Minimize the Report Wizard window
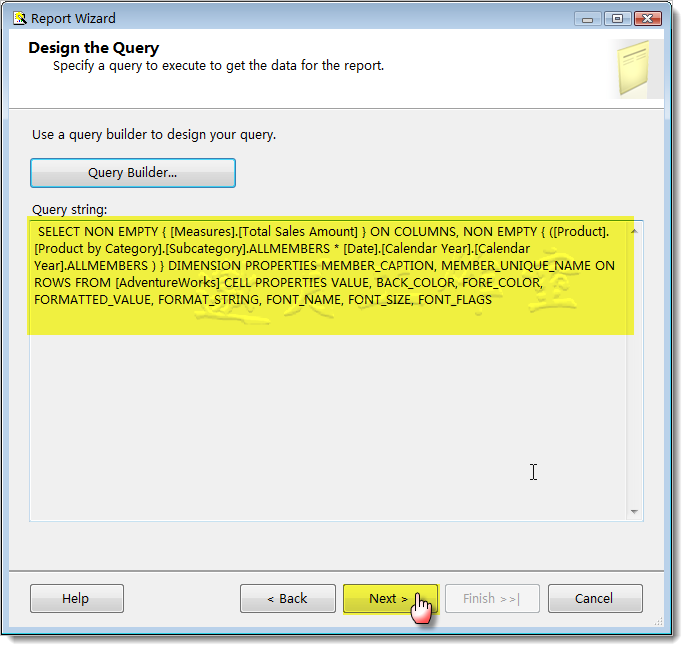The width and height of the screenshot is (688, 651). 588,19
